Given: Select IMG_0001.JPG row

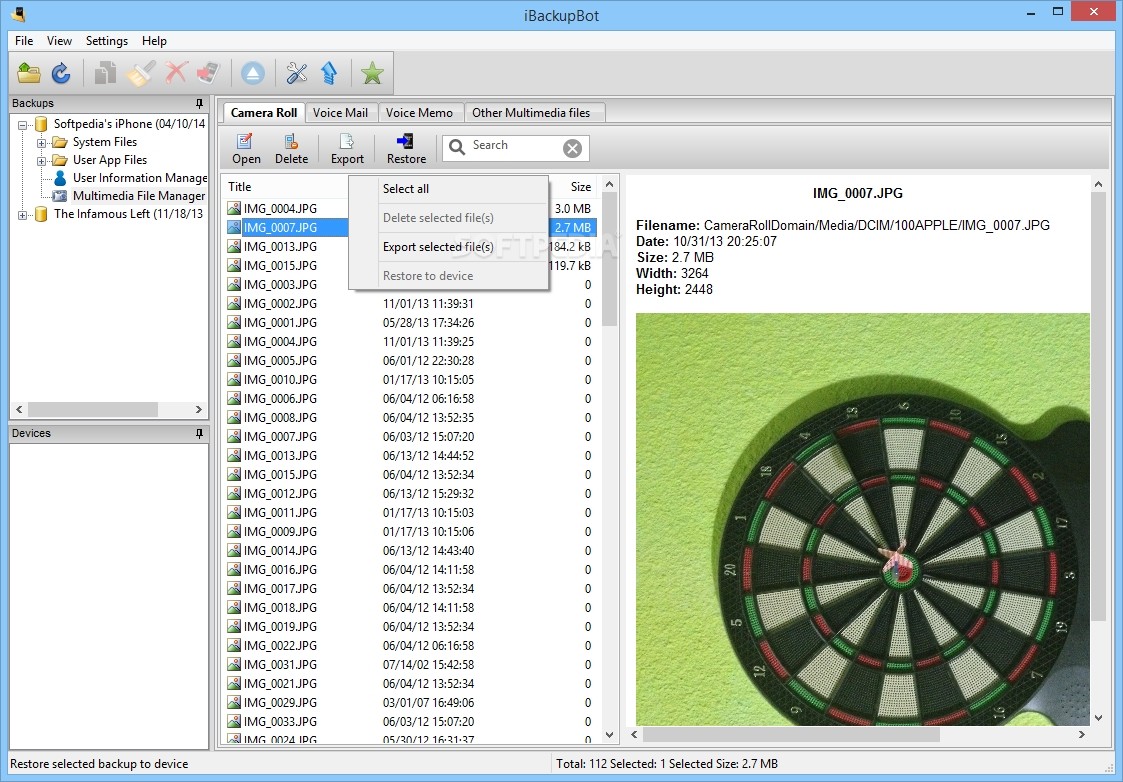Looking at the screenshot, I should [x=410, y=323].
